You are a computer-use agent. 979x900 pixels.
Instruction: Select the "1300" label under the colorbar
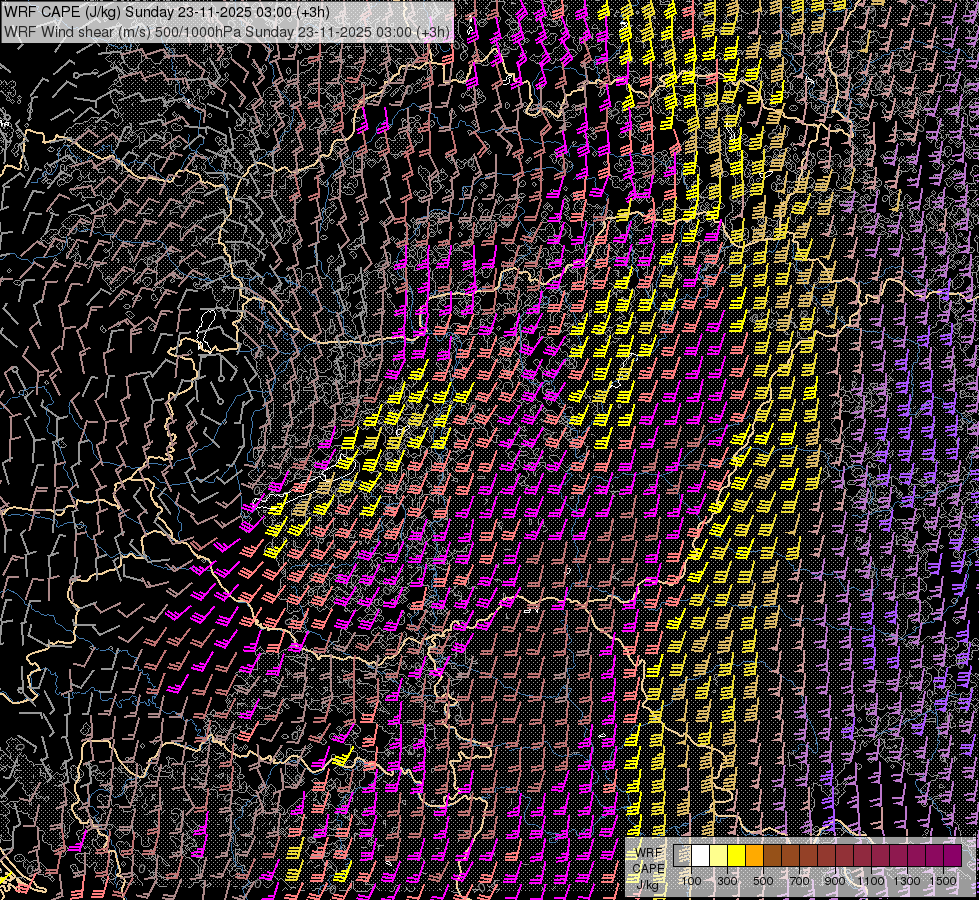pyautogui.click(x=906, y=881)
